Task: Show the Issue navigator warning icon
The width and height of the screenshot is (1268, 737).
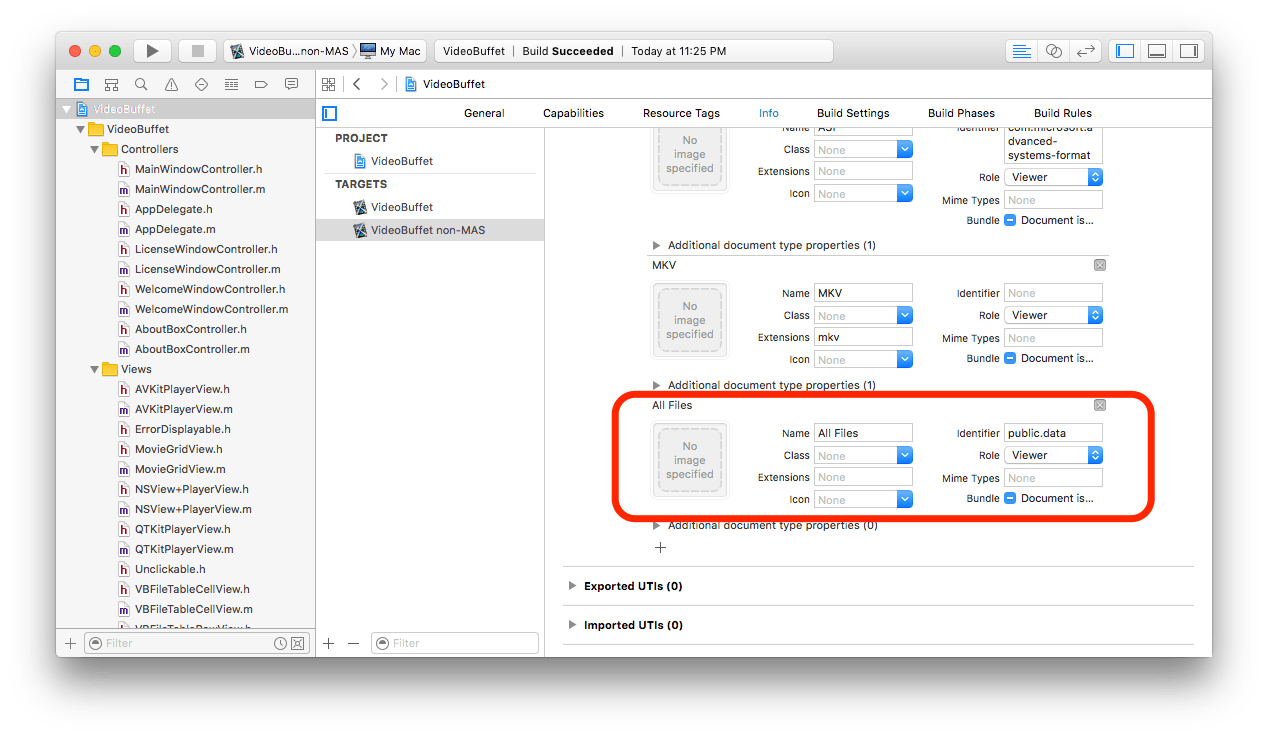Action: coord(171,84)
